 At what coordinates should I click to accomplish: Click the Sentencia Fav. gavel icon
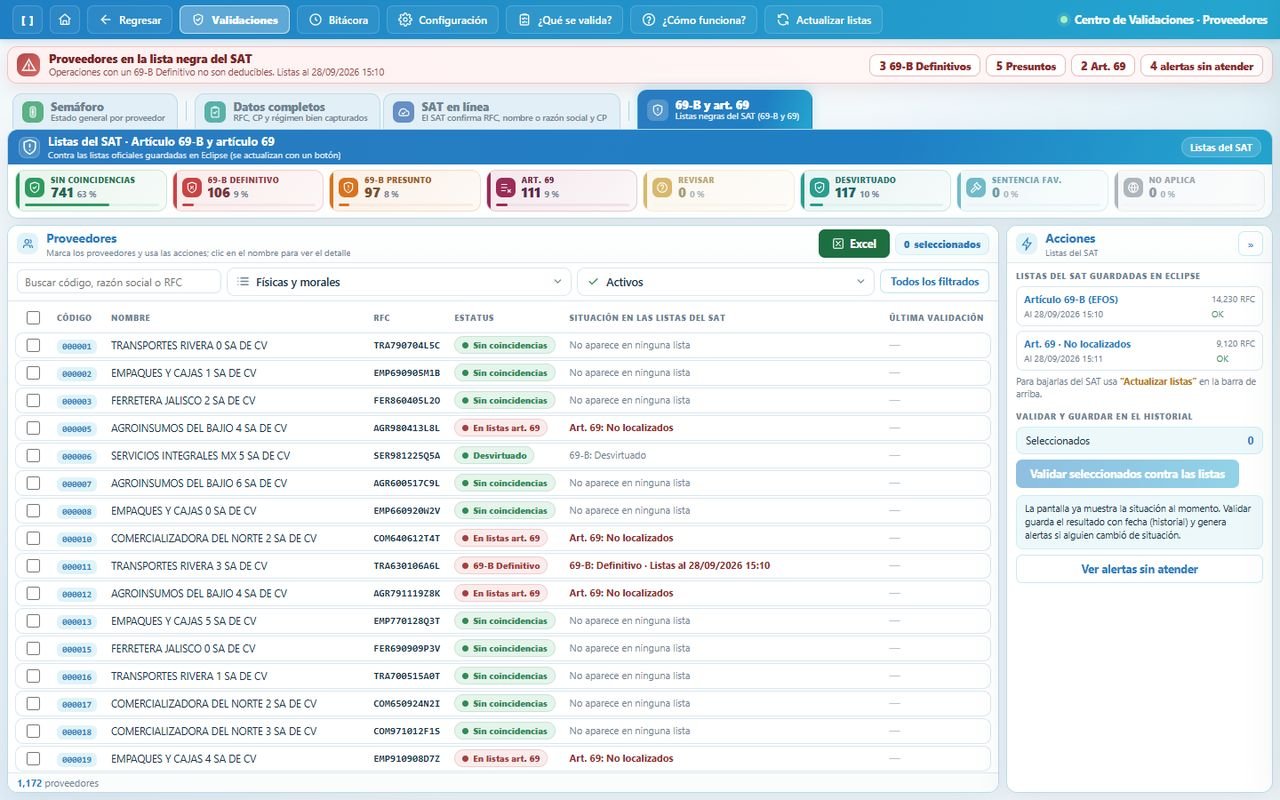click(x=976, y=190)
